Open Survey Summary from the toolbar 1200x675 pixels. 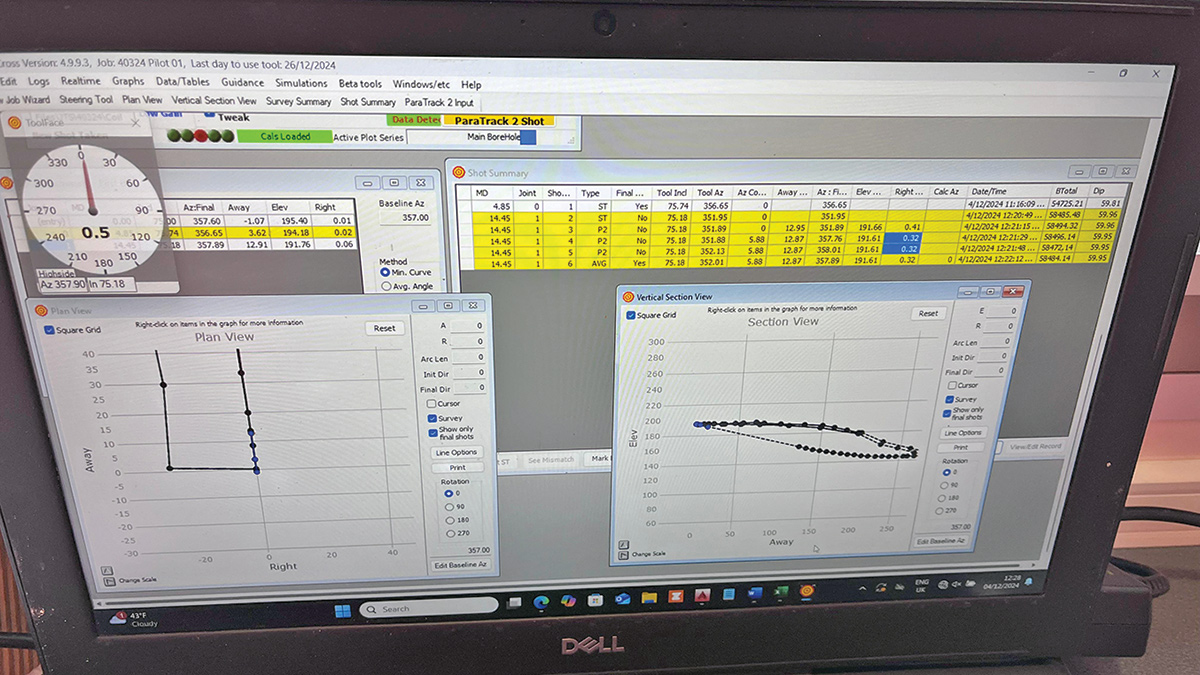coord(298,102)
